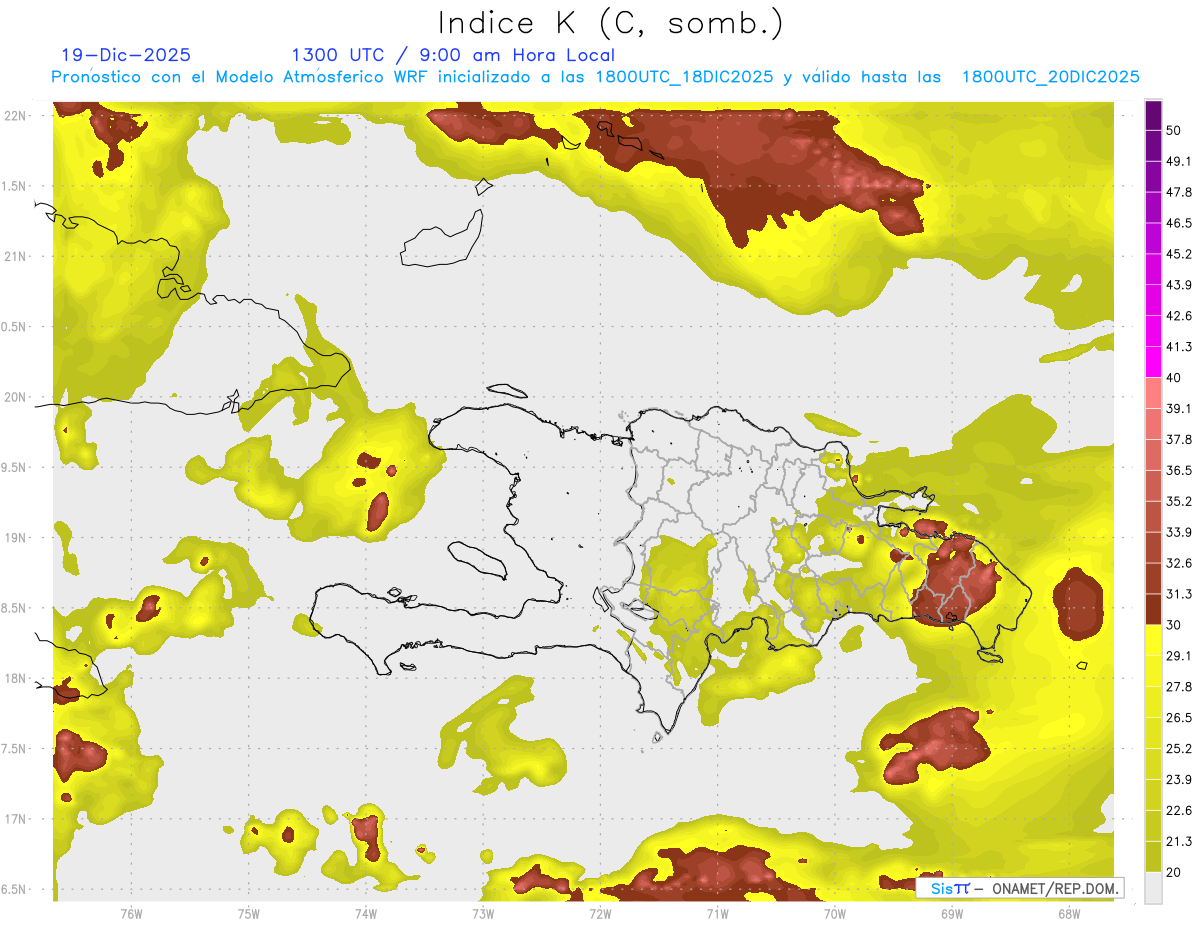The width and height of the screenshot is (1200, 927).
Task: Click the latitude axis label '22N'
Action: [16, 116]
